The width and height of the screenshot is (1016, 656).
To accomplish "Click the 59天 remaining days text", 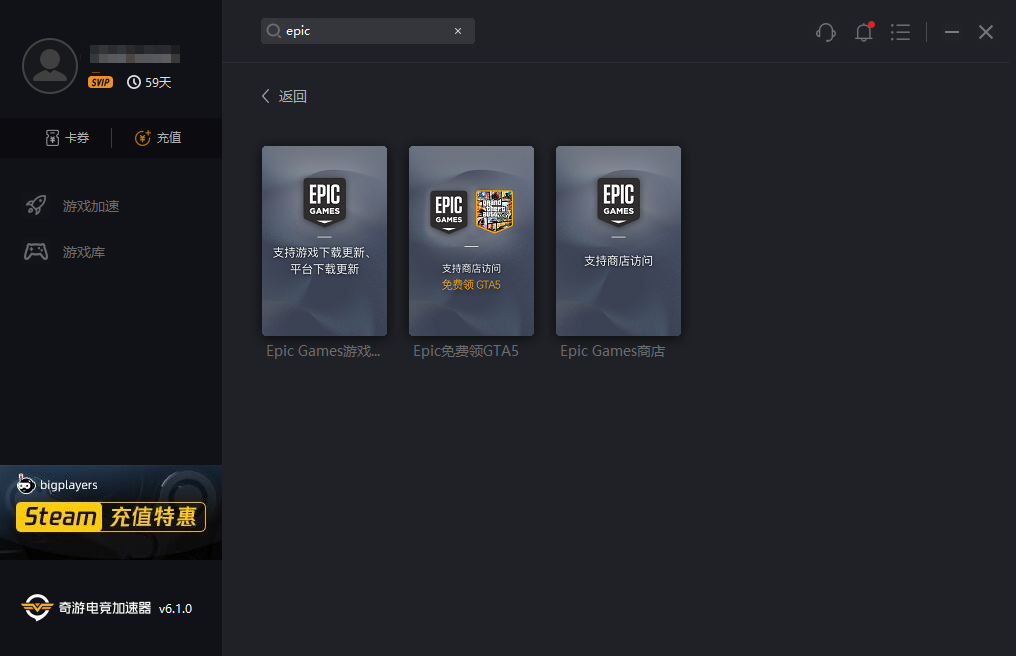I will click(158, 82).
